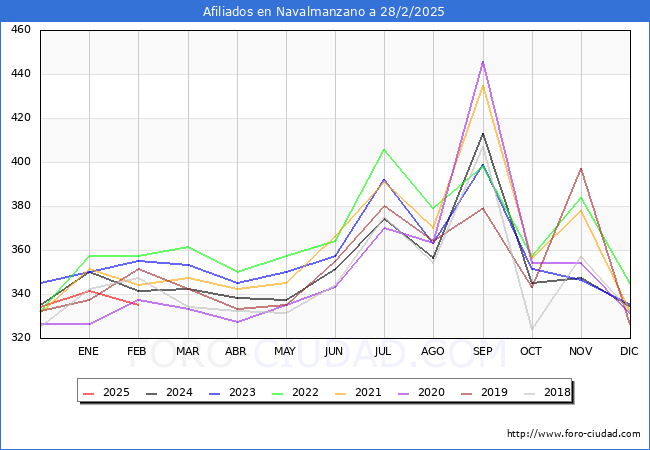Click the gray 2018 legend swatch

pos(530,393)
